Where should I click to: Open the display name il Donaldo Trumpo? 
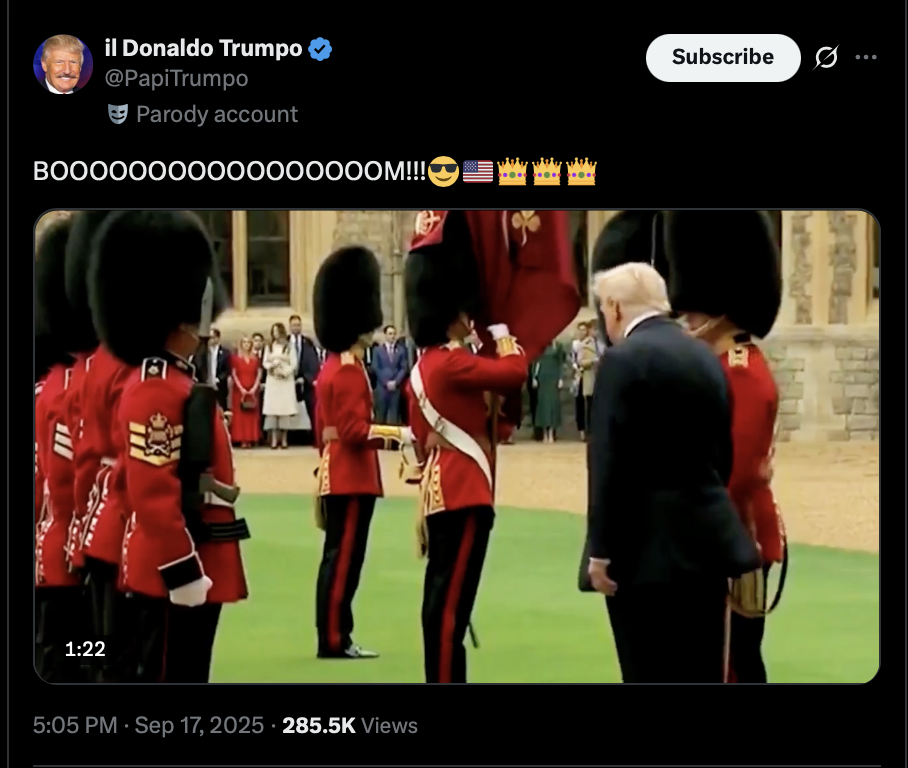pyautogui.click(x=204, y=49)
